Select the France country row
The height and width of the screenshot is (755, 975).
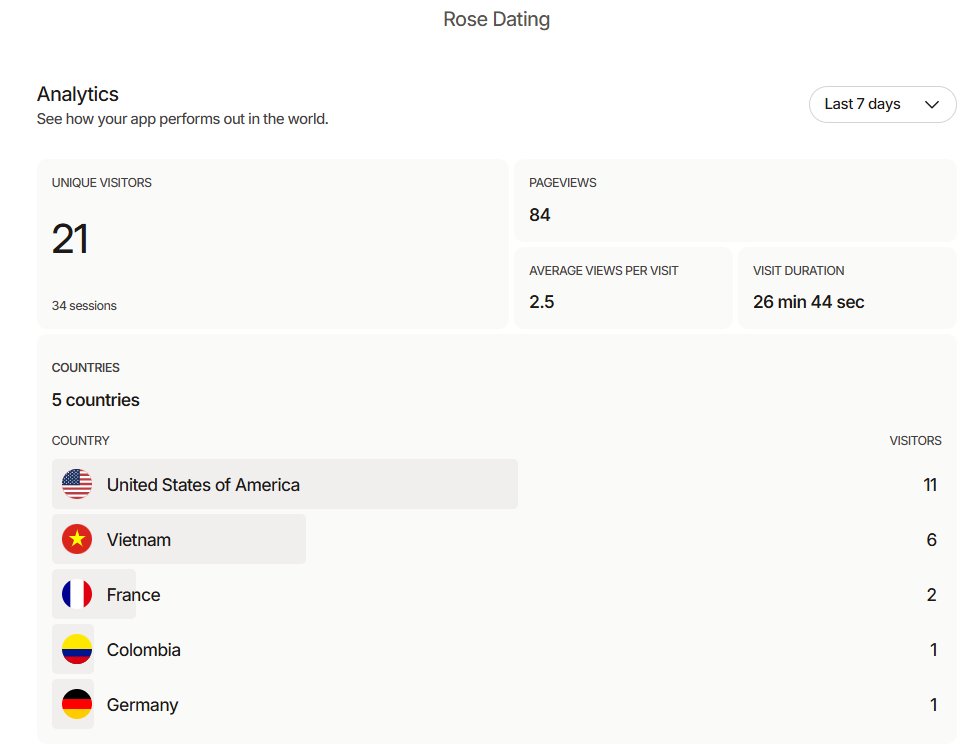pos(496,594)
